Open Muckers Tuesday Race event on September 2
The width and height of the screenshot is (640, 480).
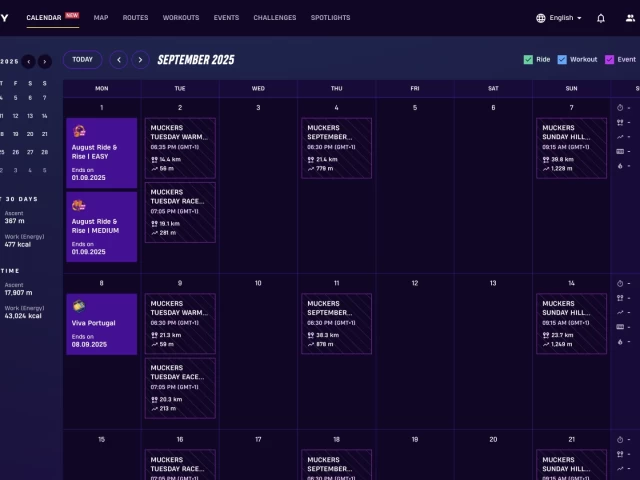[x=180, y=212]
